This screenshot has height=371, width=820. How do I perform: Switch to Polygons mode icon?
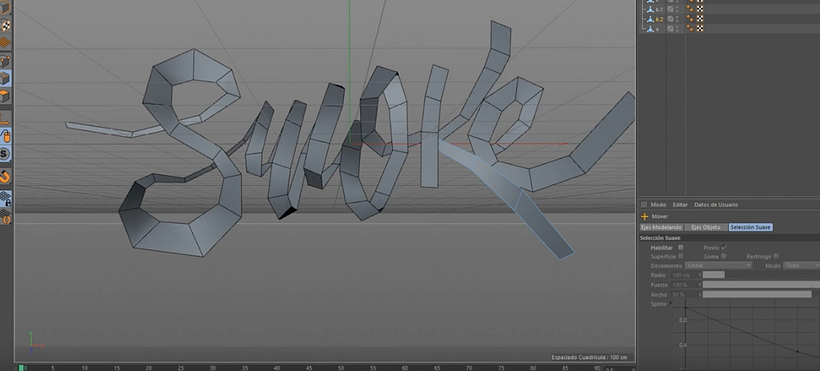coord(5,96)
